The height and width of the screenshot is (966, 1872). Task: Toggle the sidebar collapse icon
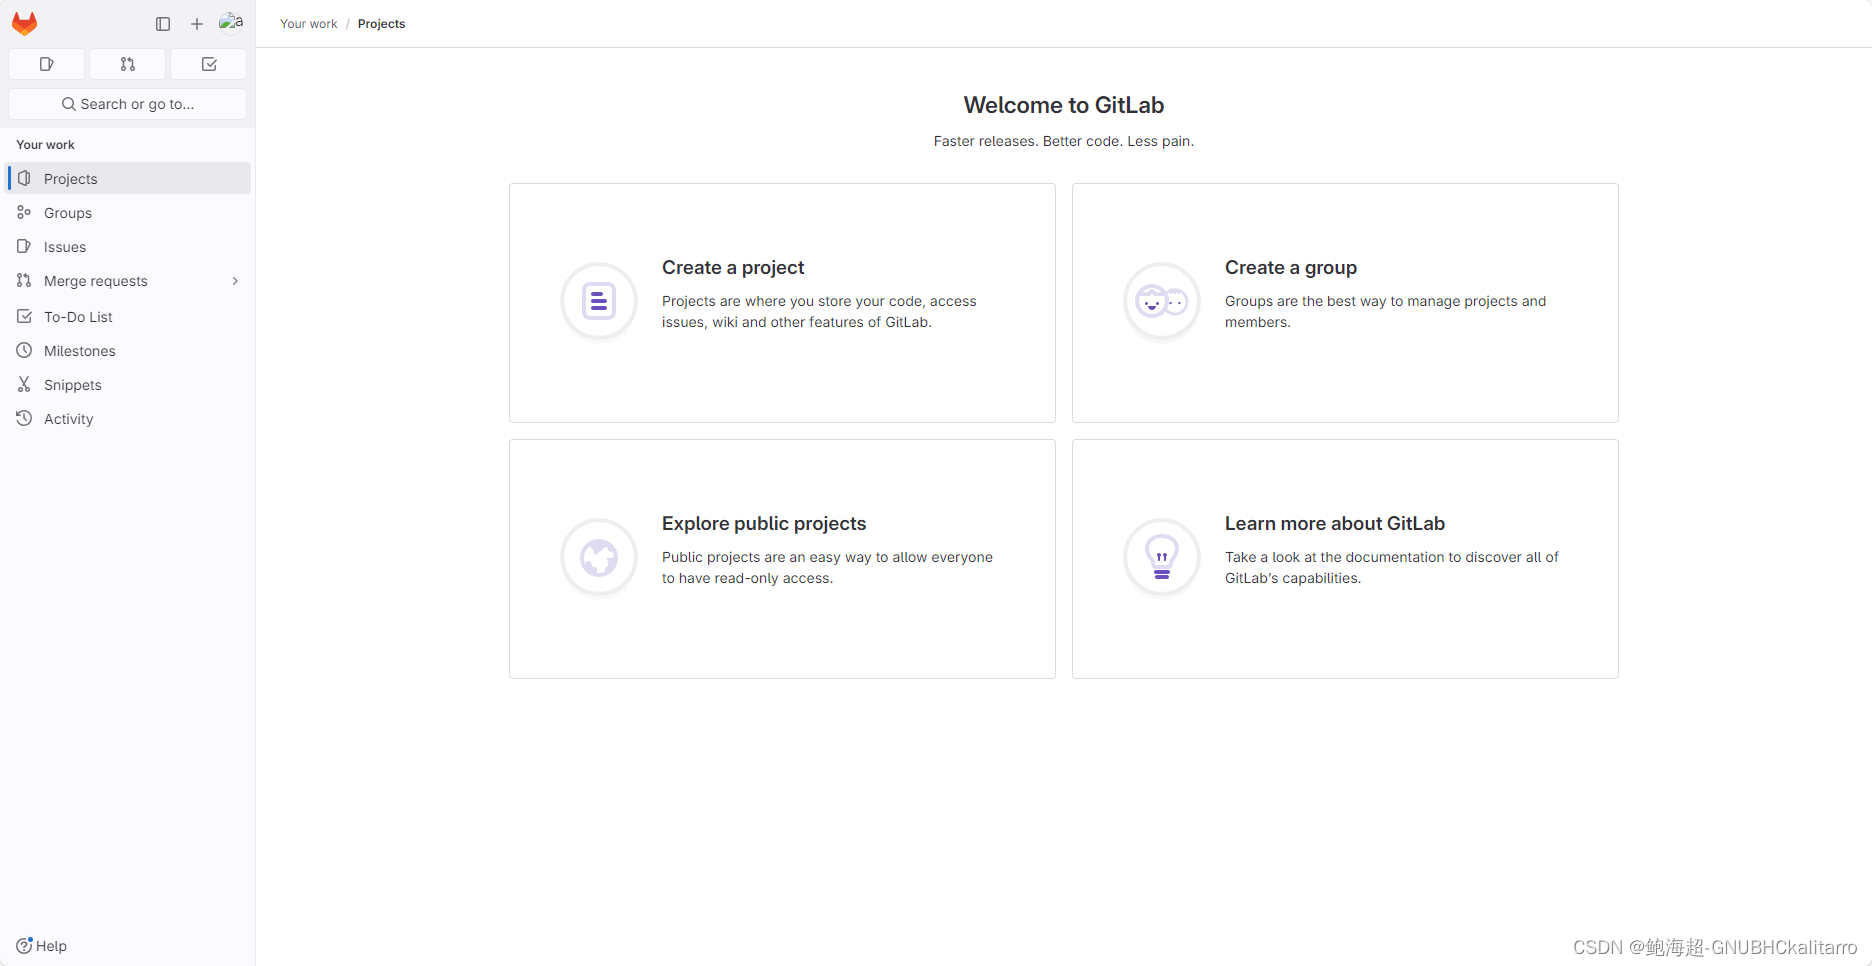[163, 24]
